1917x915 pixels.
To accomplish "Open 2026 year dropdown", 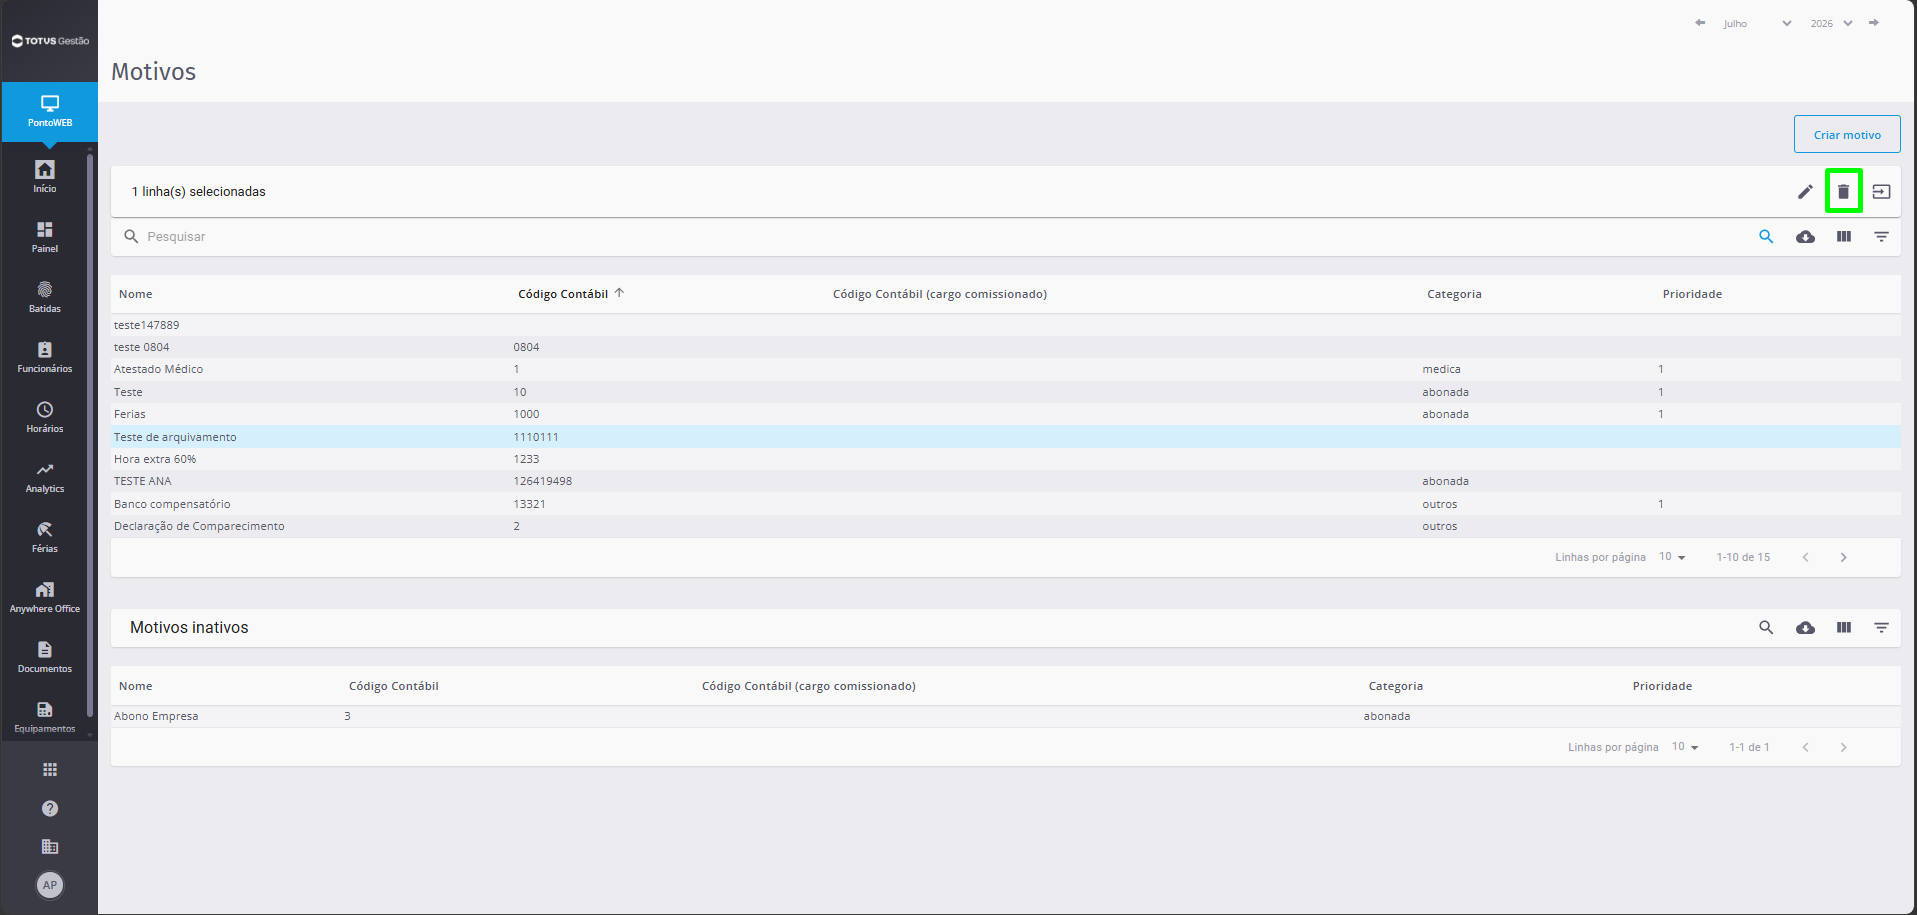I will click(x=1832, y=23).
